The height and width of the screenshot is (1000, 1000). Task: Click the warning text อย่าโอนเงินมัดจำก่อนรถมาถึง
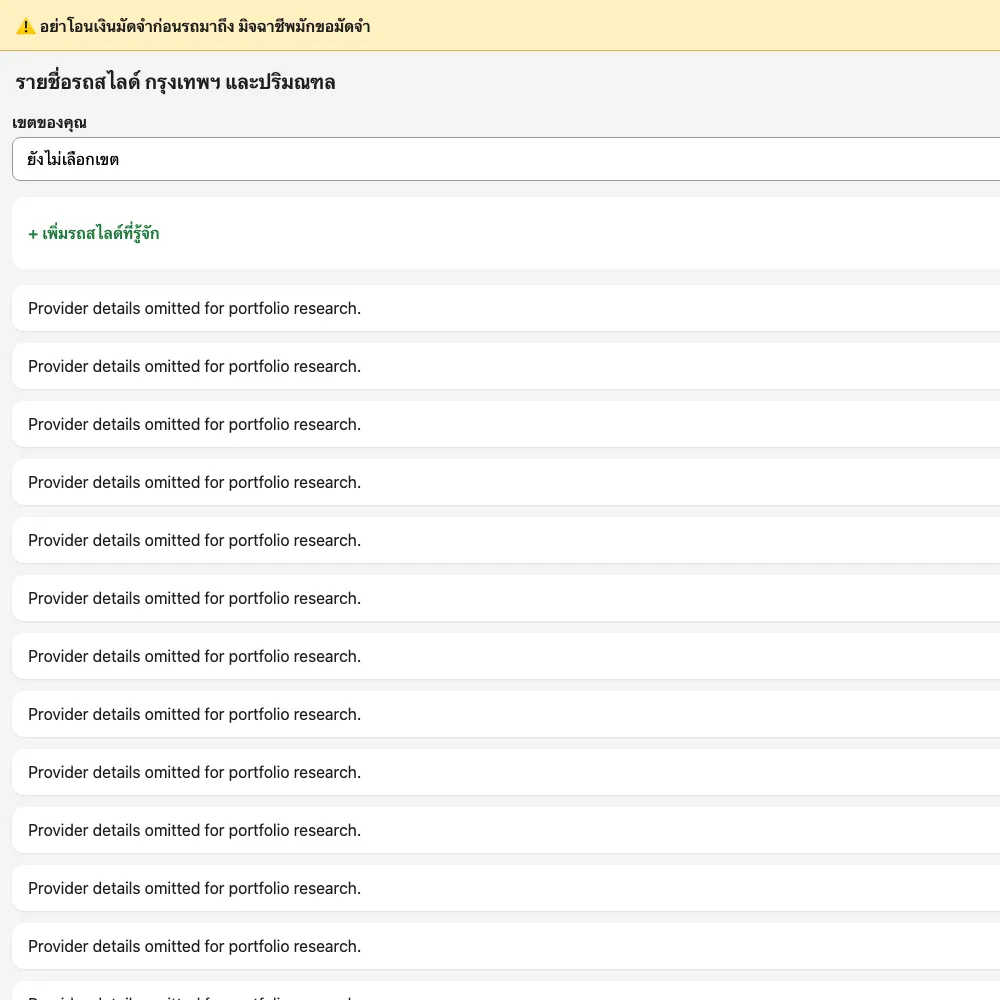click(137, 27)
